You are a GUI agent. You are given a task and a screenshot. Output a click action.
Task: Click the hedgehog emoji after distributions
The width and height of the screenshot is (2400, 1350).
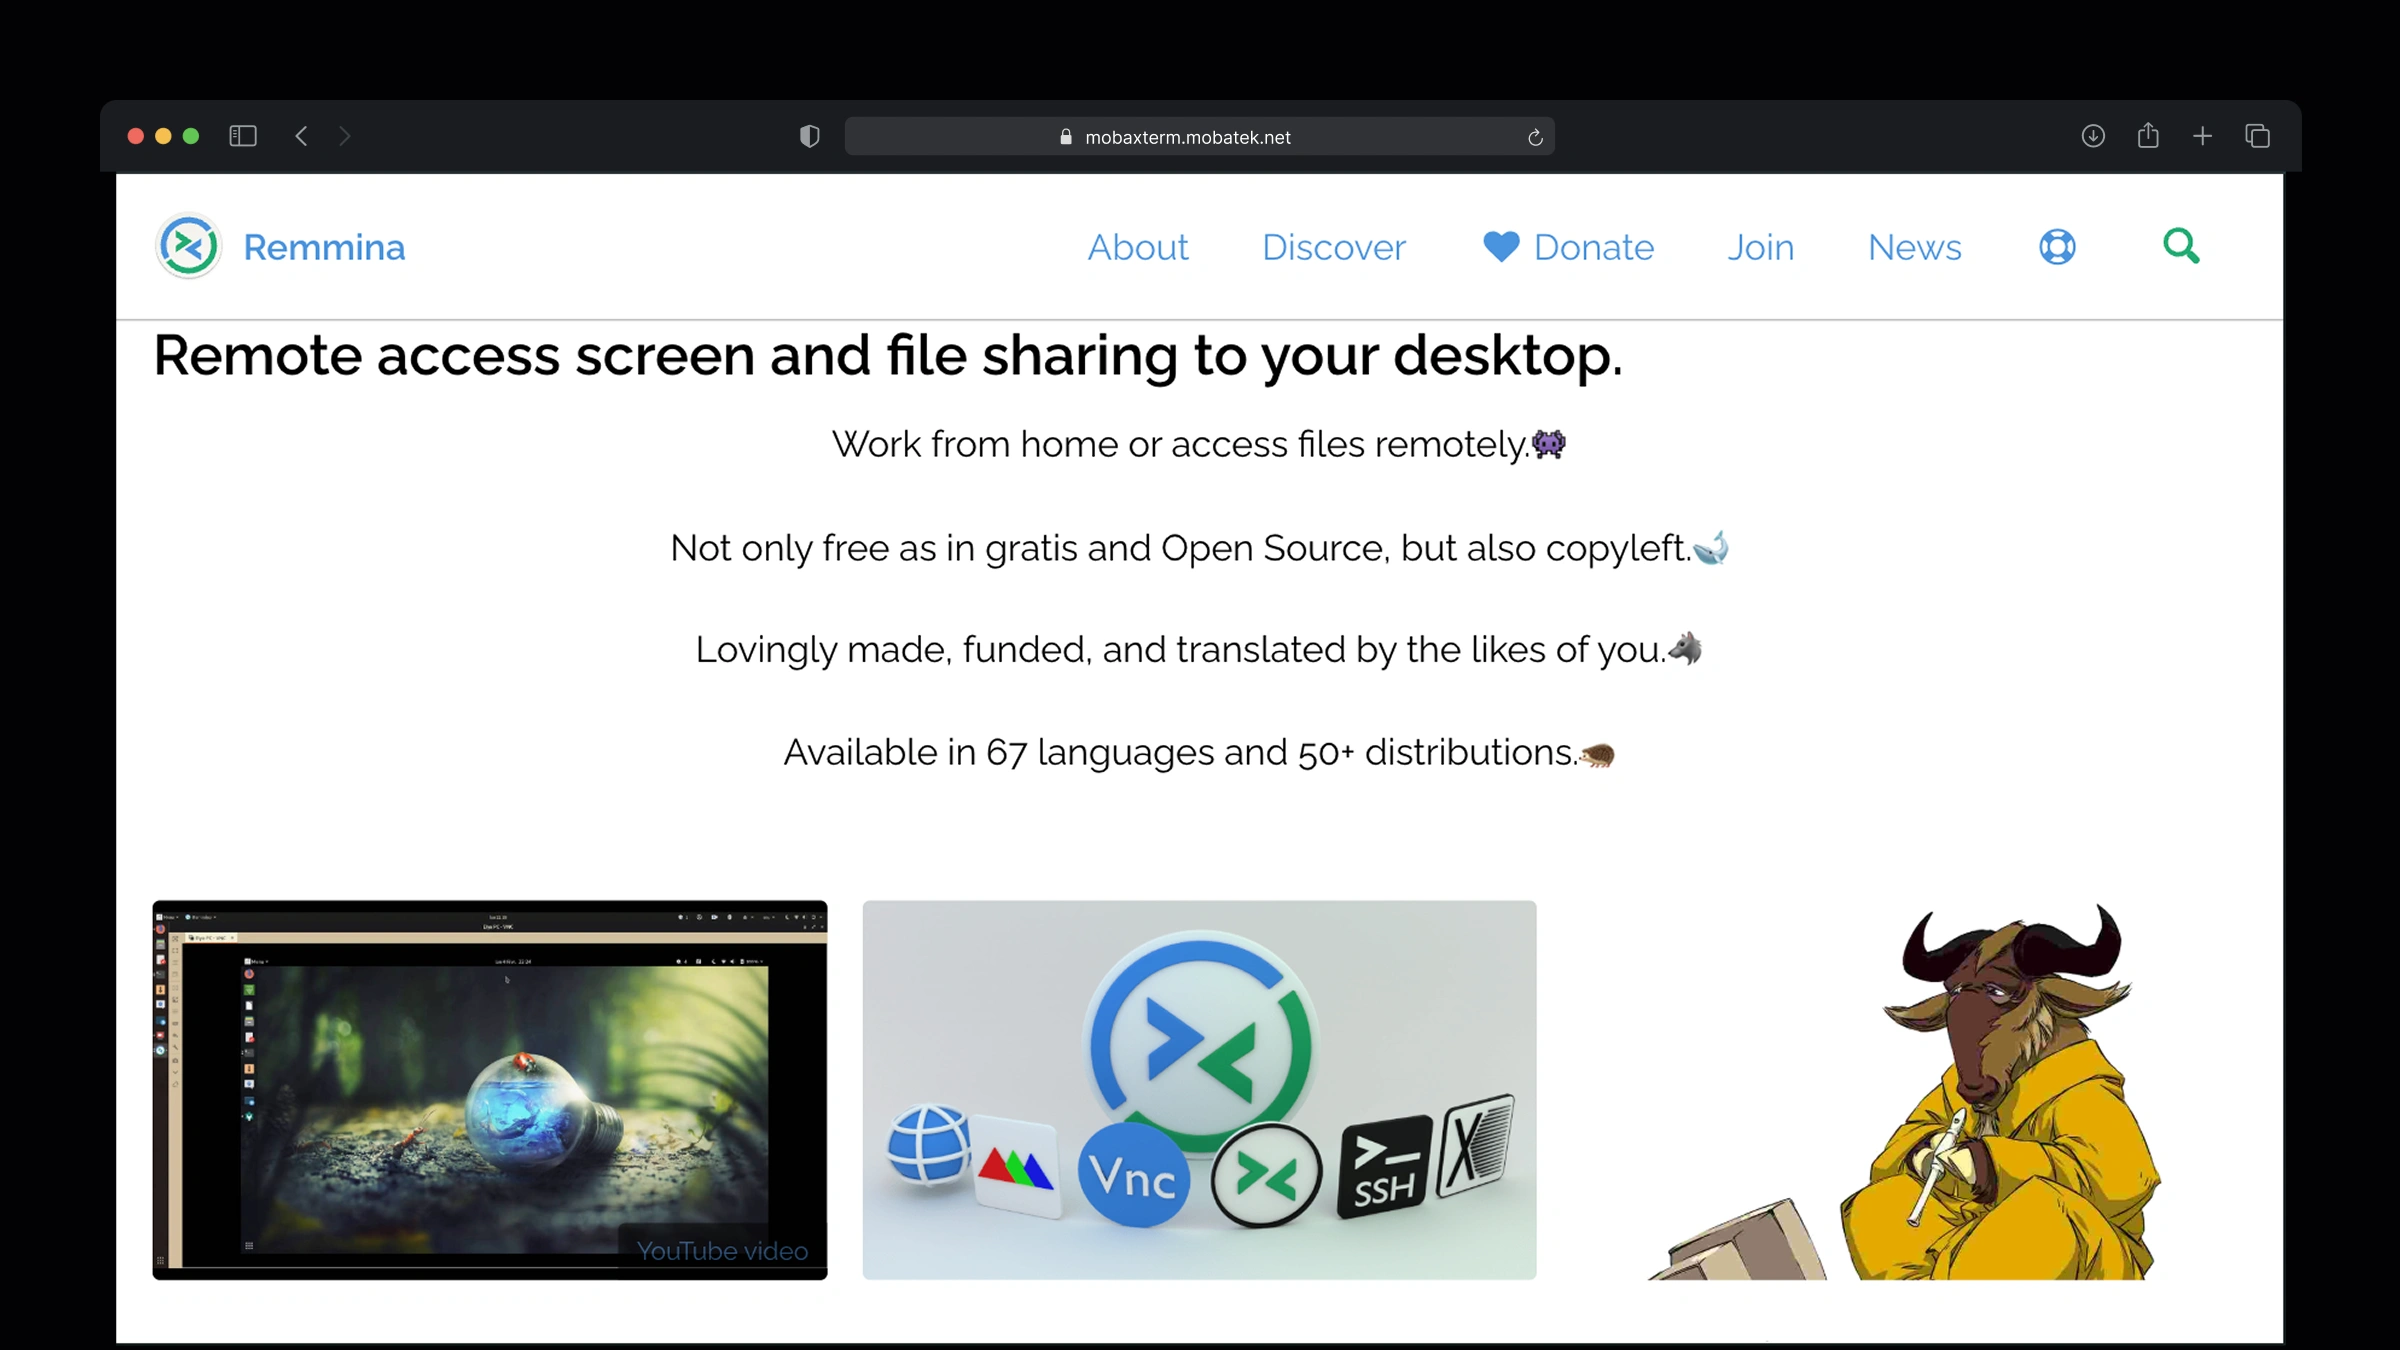point(1597,755)
